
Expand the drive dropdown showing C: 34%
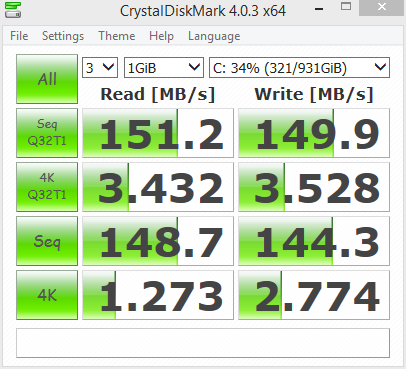[x=299, y=68]
